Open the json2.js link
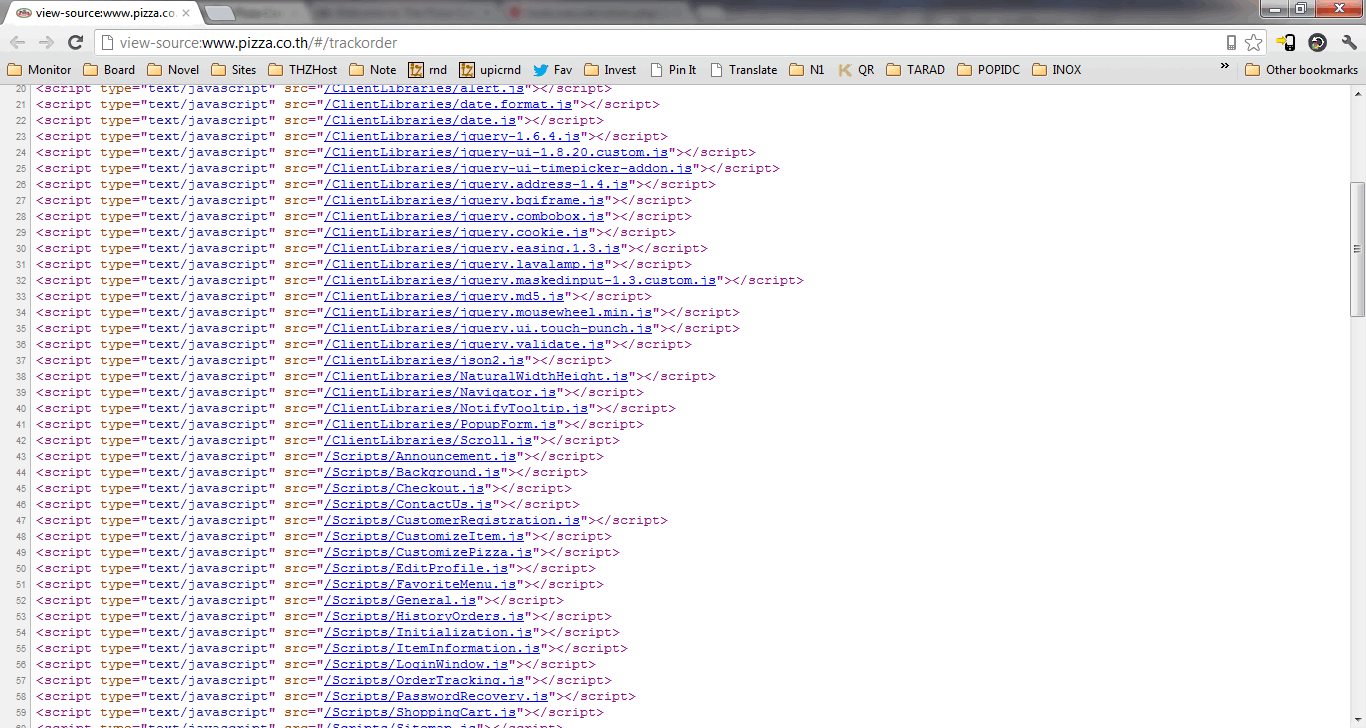Viewport: 1366px width, 728px height. point(425,360)
